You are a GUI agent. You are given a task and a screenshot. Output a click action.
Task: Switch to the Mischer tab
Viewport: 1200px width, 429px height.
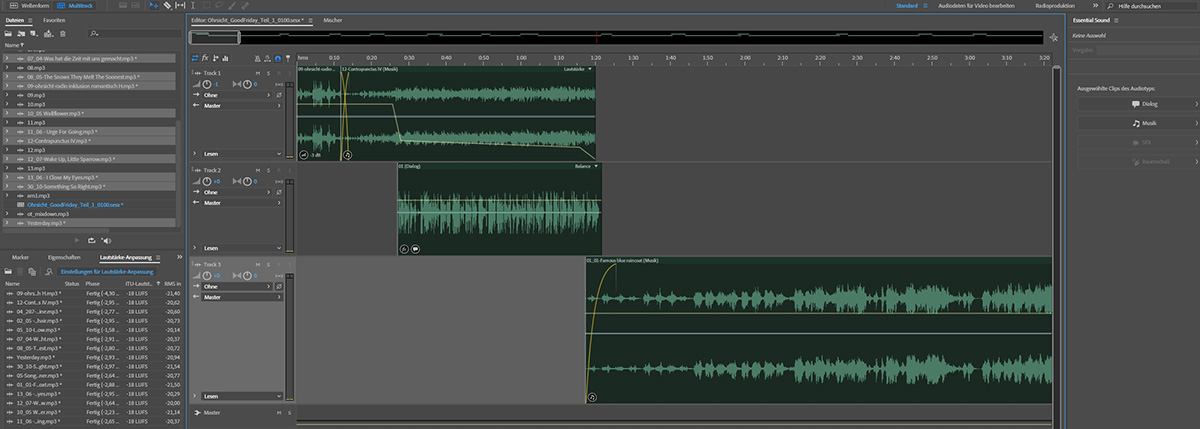pos(333,20)
